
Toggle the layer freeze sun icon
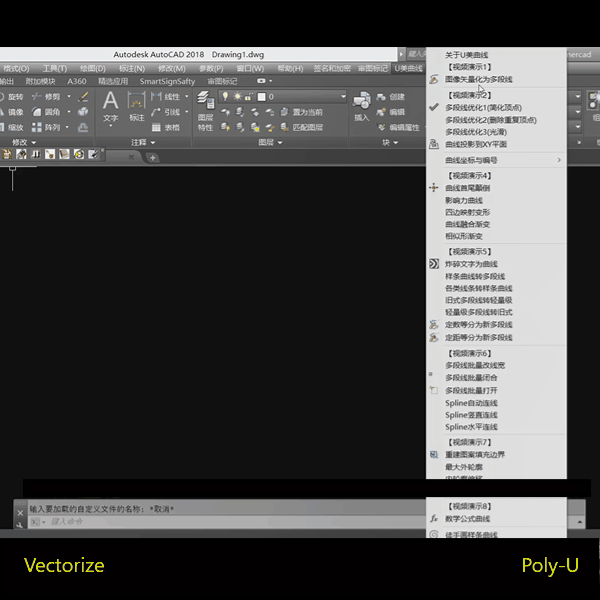click(237, 96)
